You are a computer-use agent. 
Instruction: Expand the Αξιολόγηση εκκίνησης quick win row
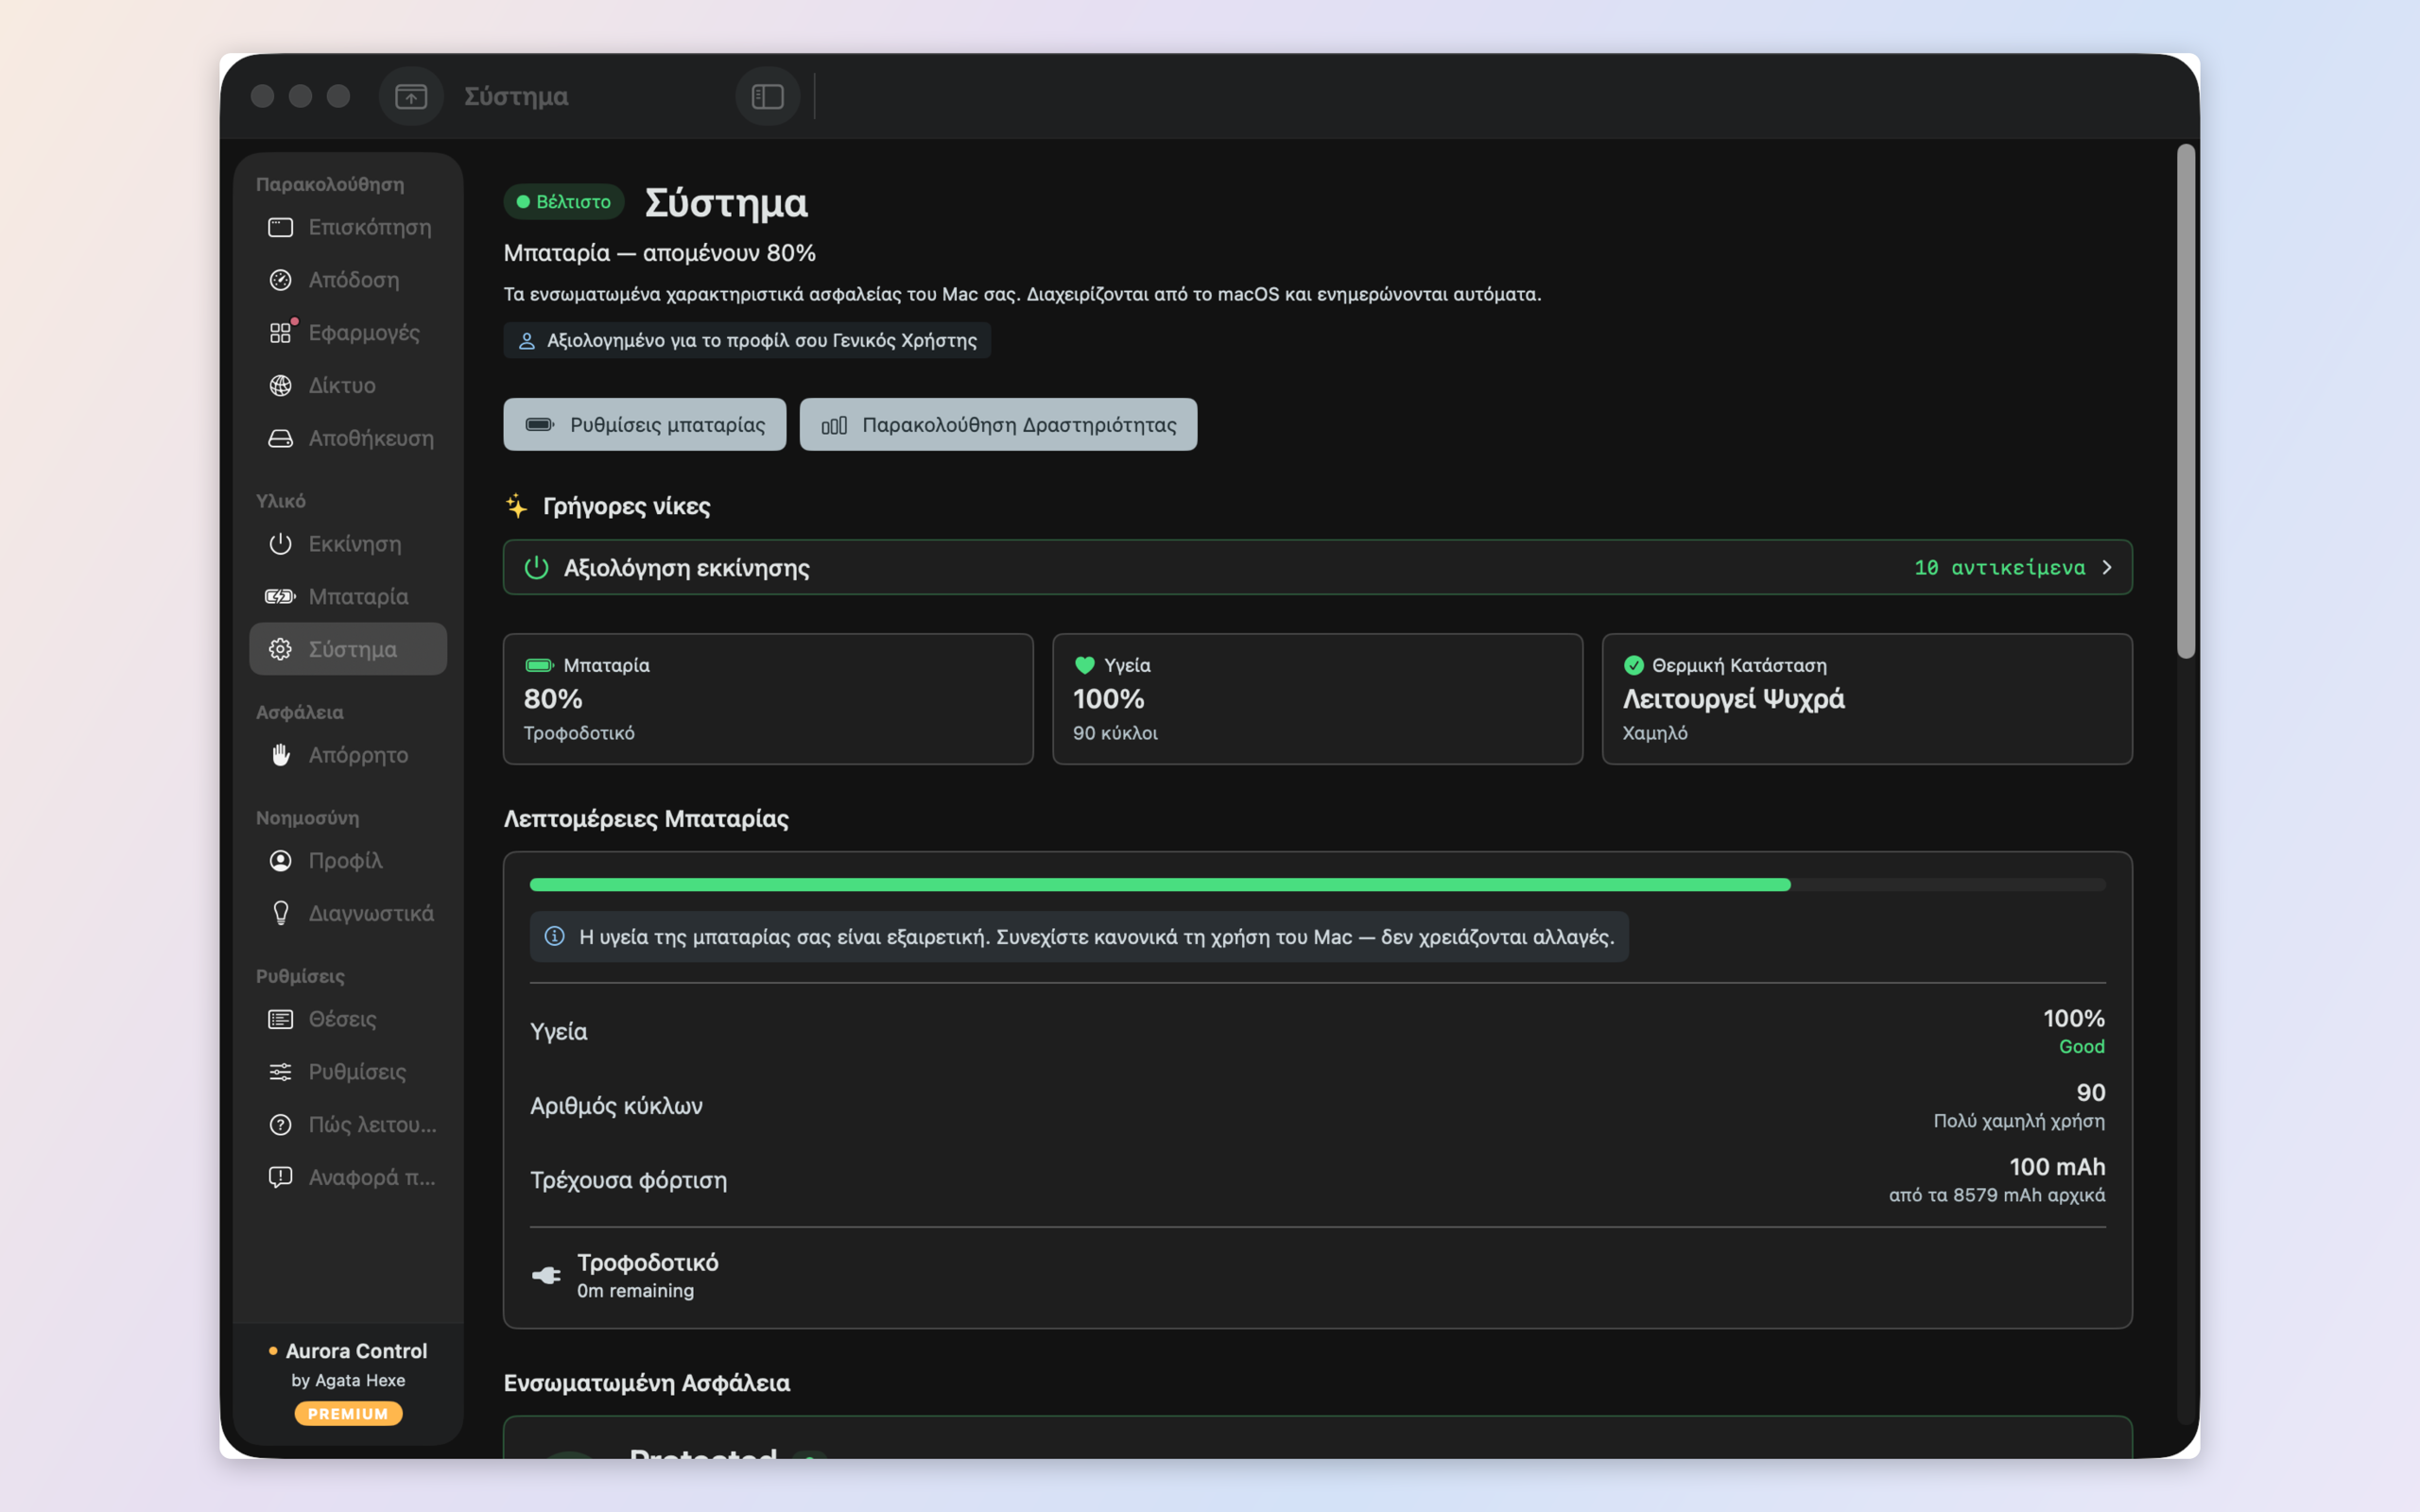click(1317, 567)
